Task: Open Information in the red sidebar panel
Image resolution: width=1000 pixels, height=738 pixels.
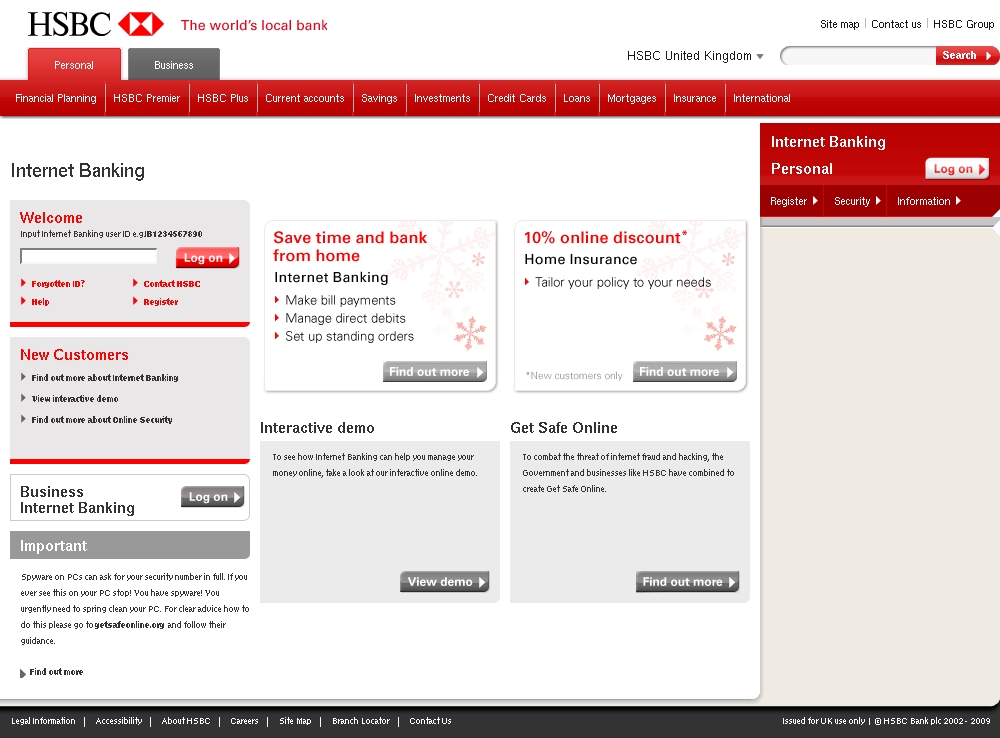Action: click(x=929, y=201)
